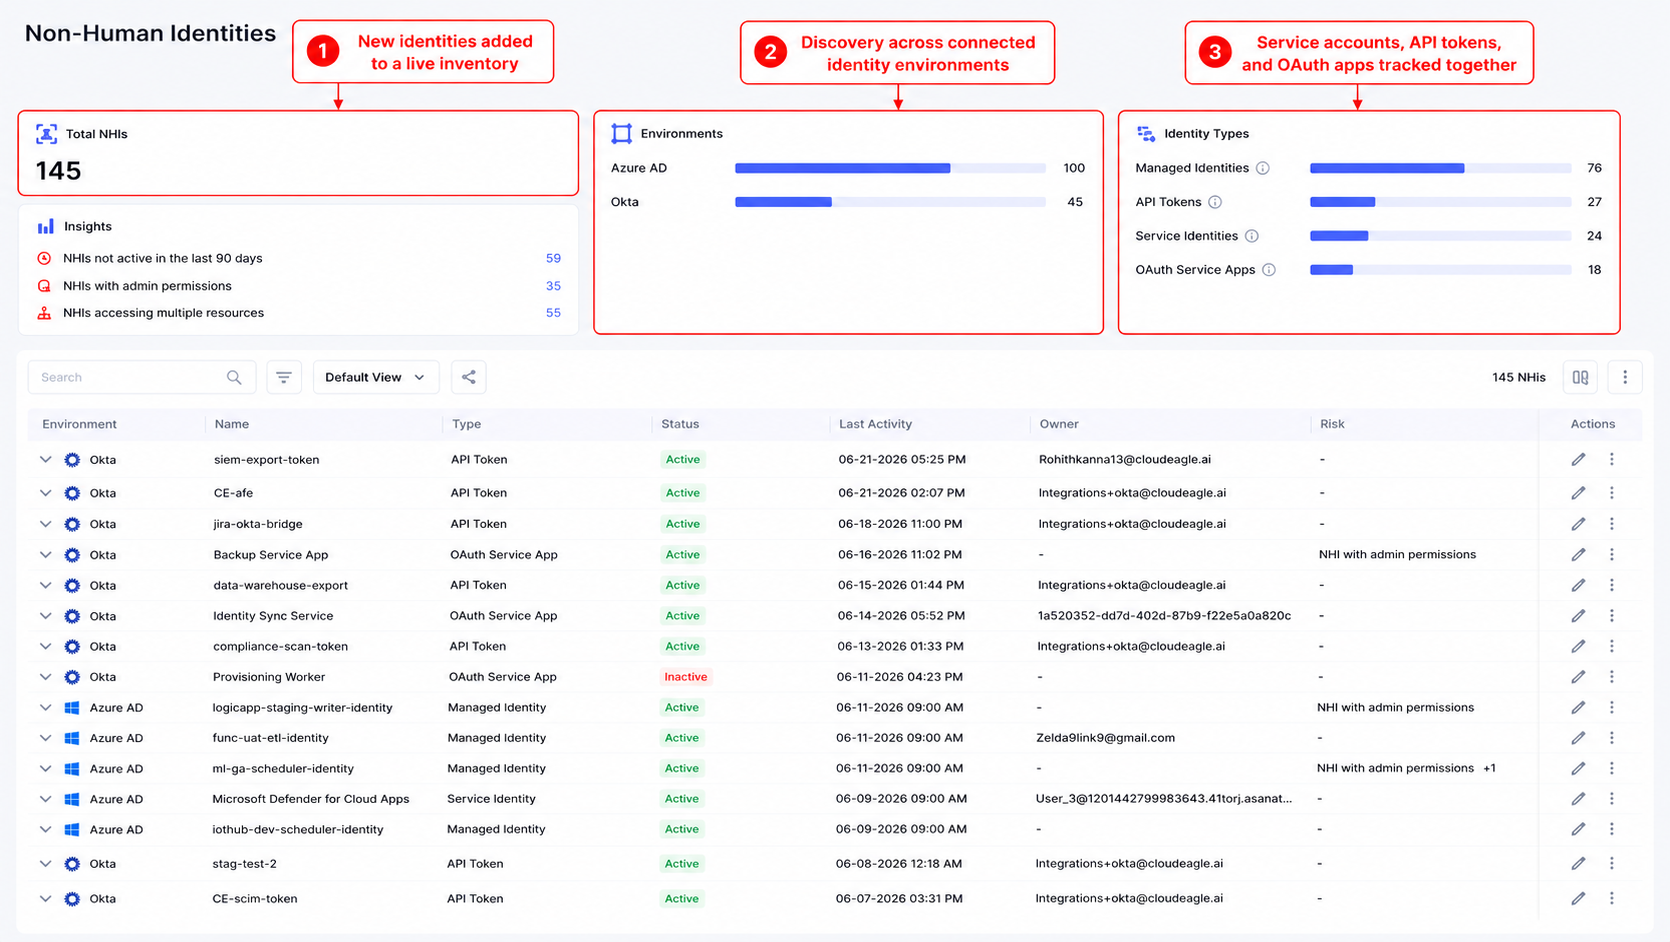The height and width of the screenshot is (942, 1670).
Task: Open kebab menu for data-warehouse-export row
Action: click(1612, 585)
